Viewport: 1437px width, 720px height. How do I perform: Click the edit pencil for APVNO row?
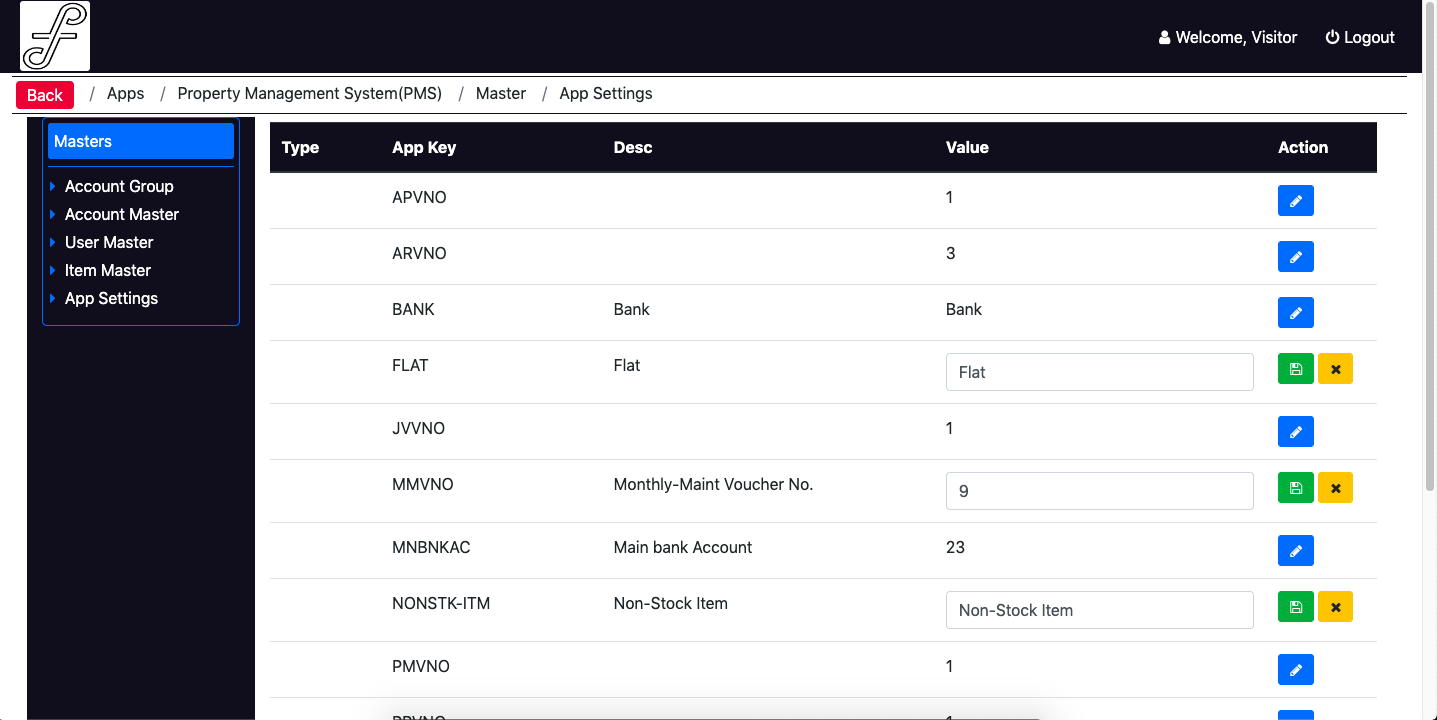tap(1295, 201)
